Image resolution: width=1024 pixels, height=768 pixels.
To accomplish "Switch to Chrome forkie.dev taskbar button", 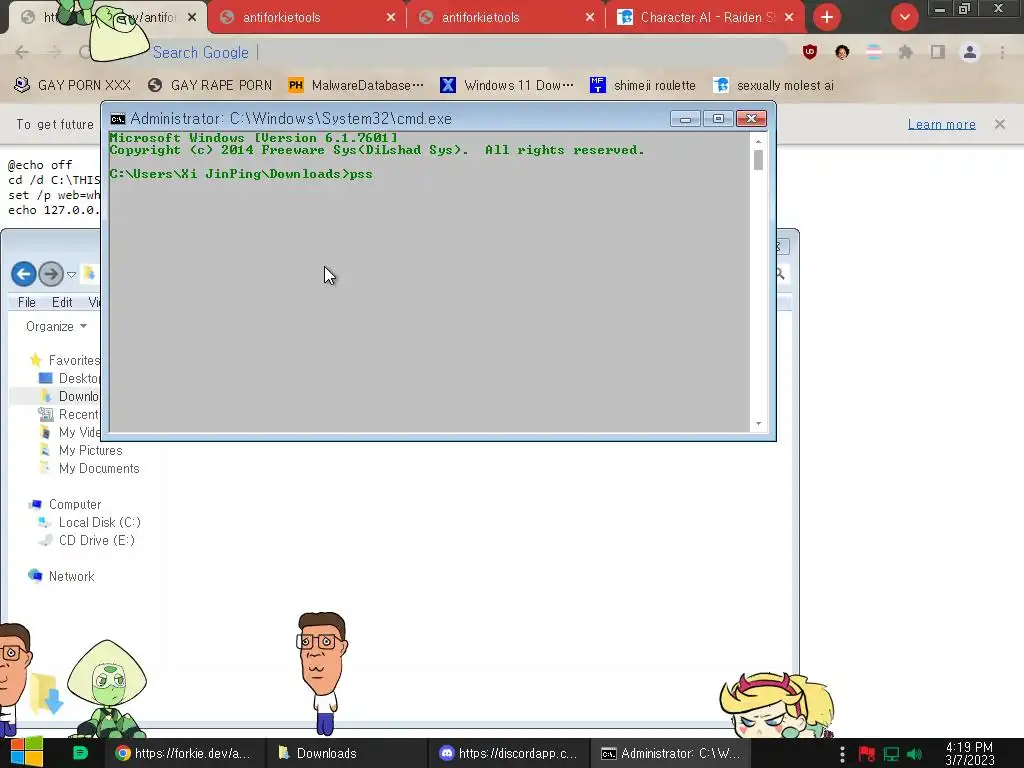I will click(x=184, y=753).
